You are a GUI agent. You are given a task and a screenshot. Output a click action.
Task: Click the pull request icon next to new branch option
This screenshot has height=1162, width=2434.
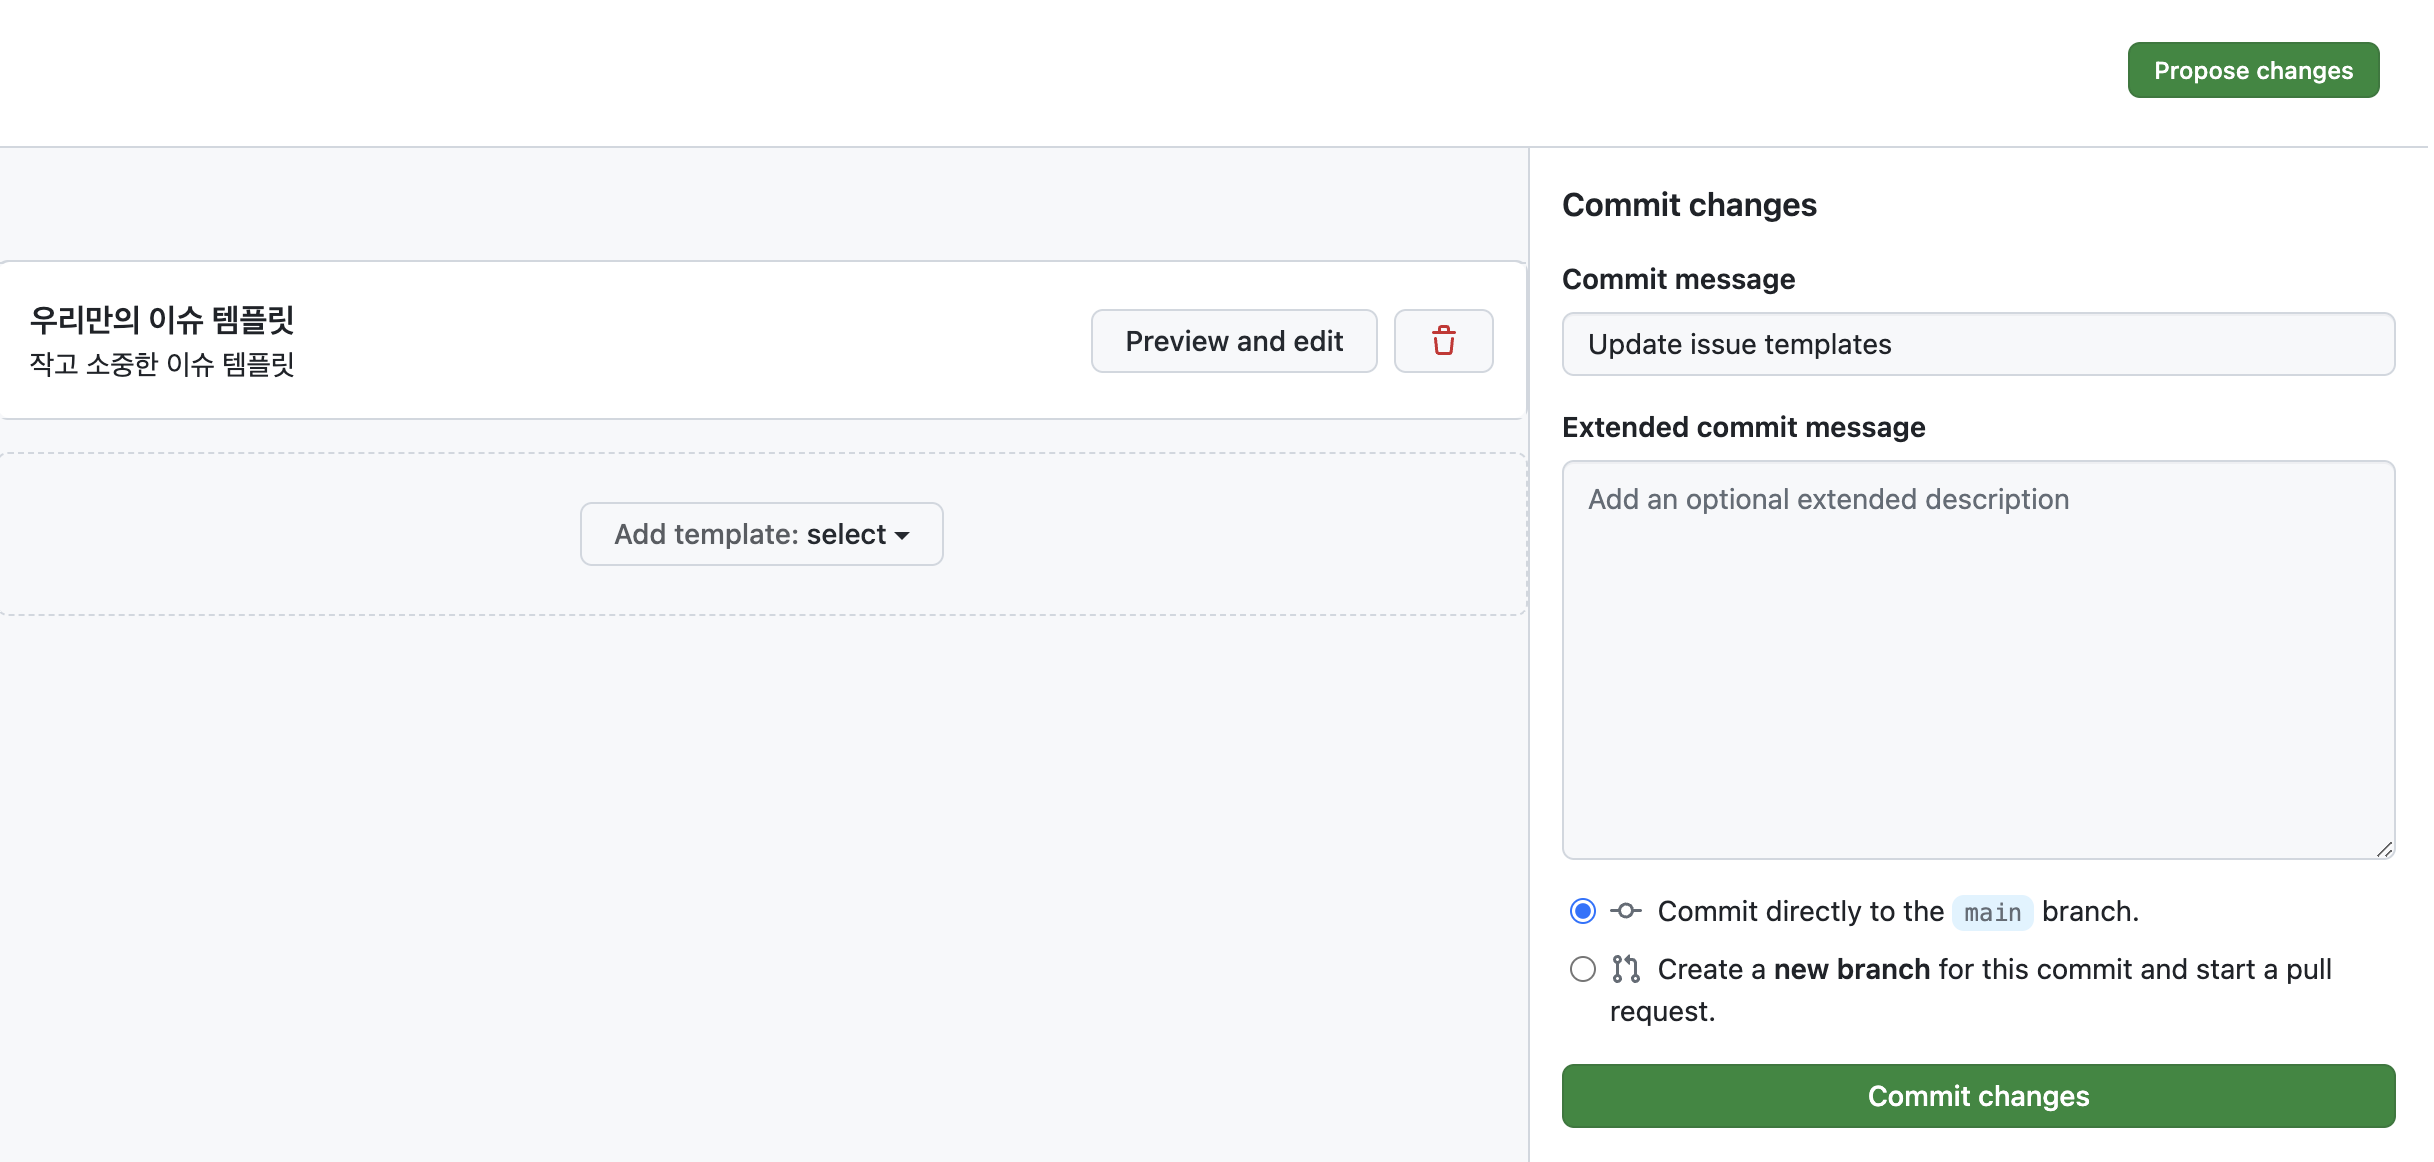tap(1624, 969)
